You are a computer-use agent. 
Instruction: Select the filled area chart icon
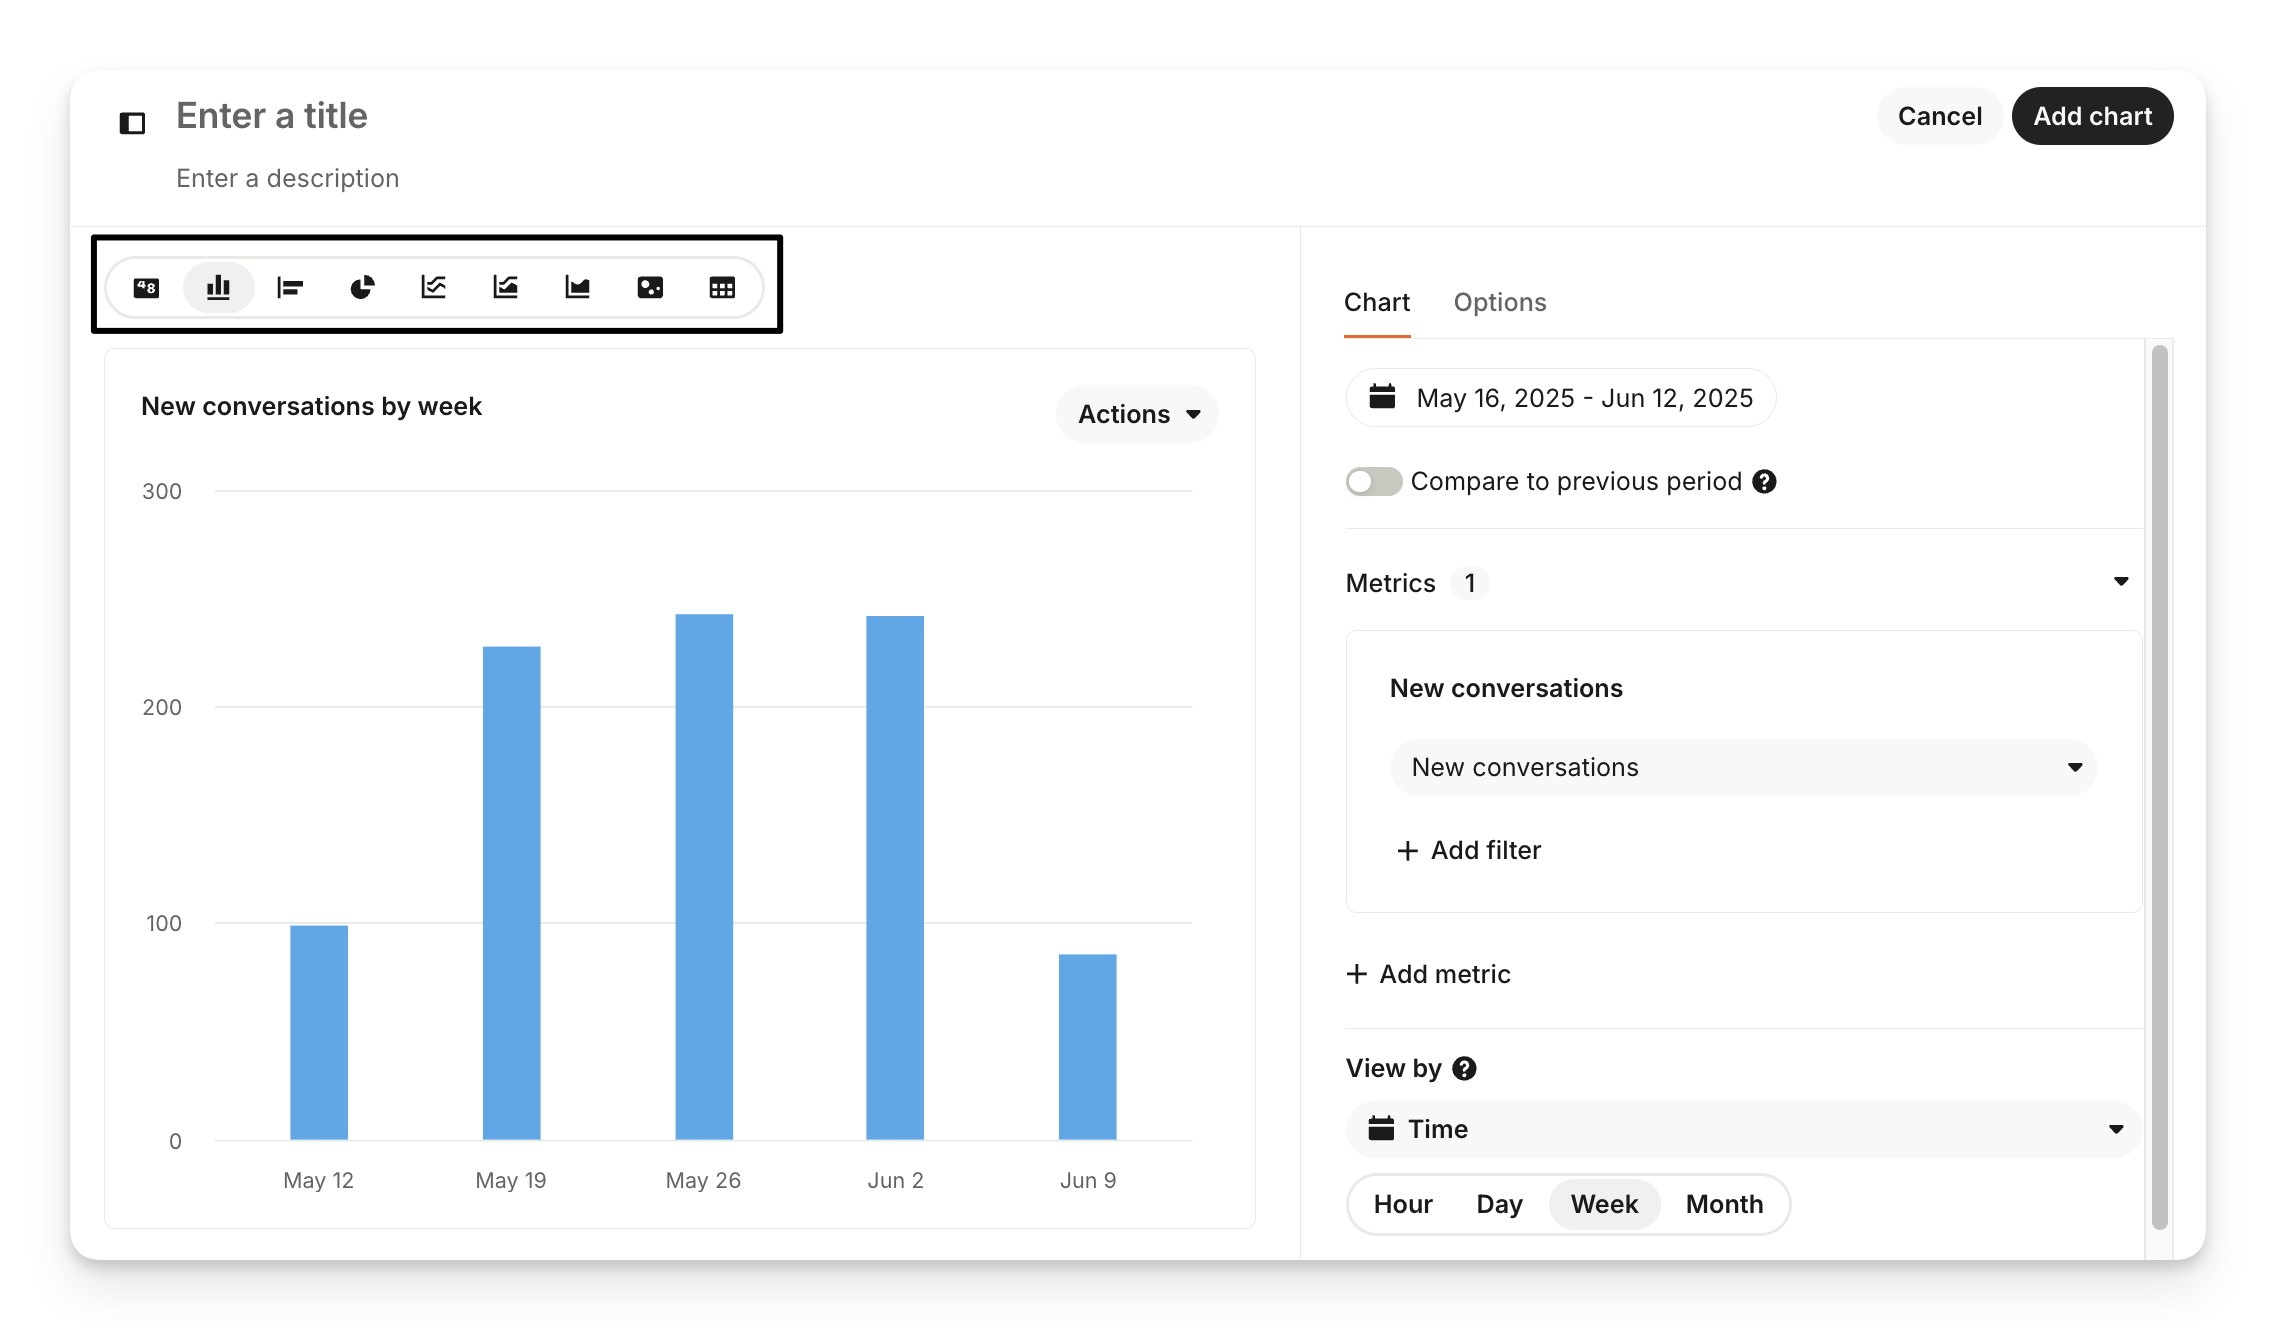pos(578,288)
